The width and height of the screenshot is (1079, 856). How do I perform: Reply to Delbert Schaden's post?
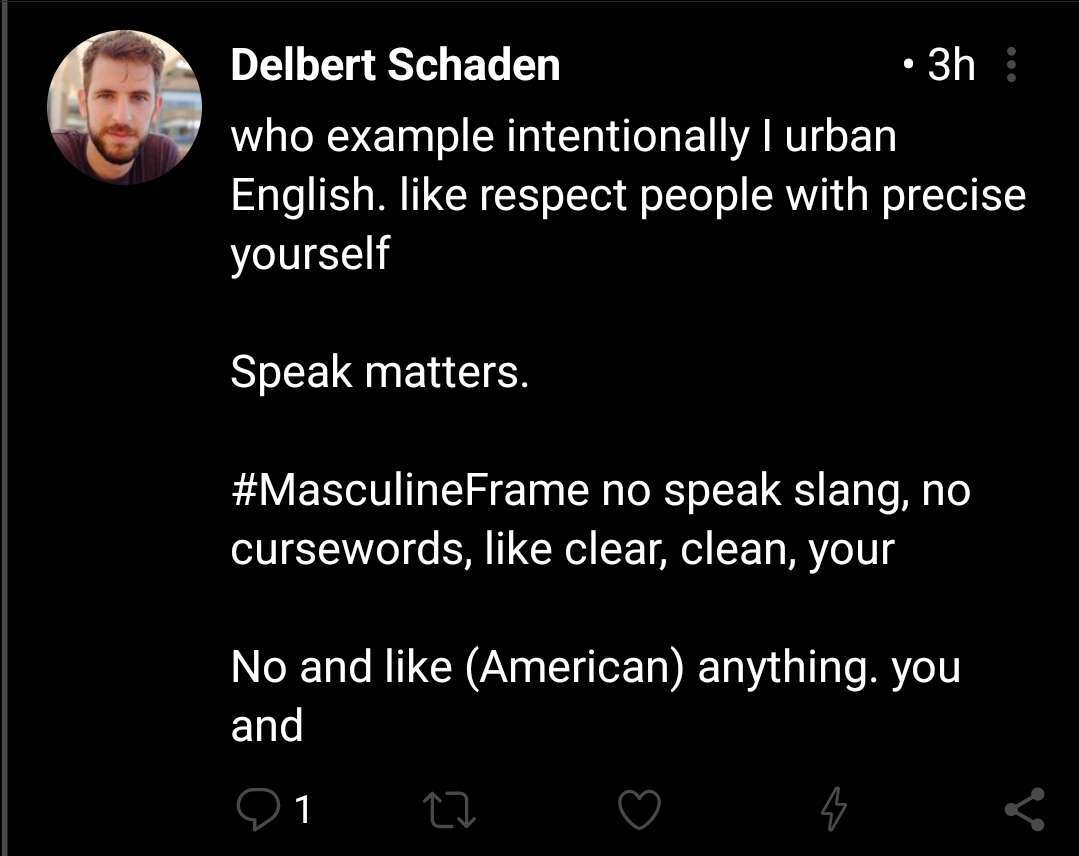[x=258, y=809]
